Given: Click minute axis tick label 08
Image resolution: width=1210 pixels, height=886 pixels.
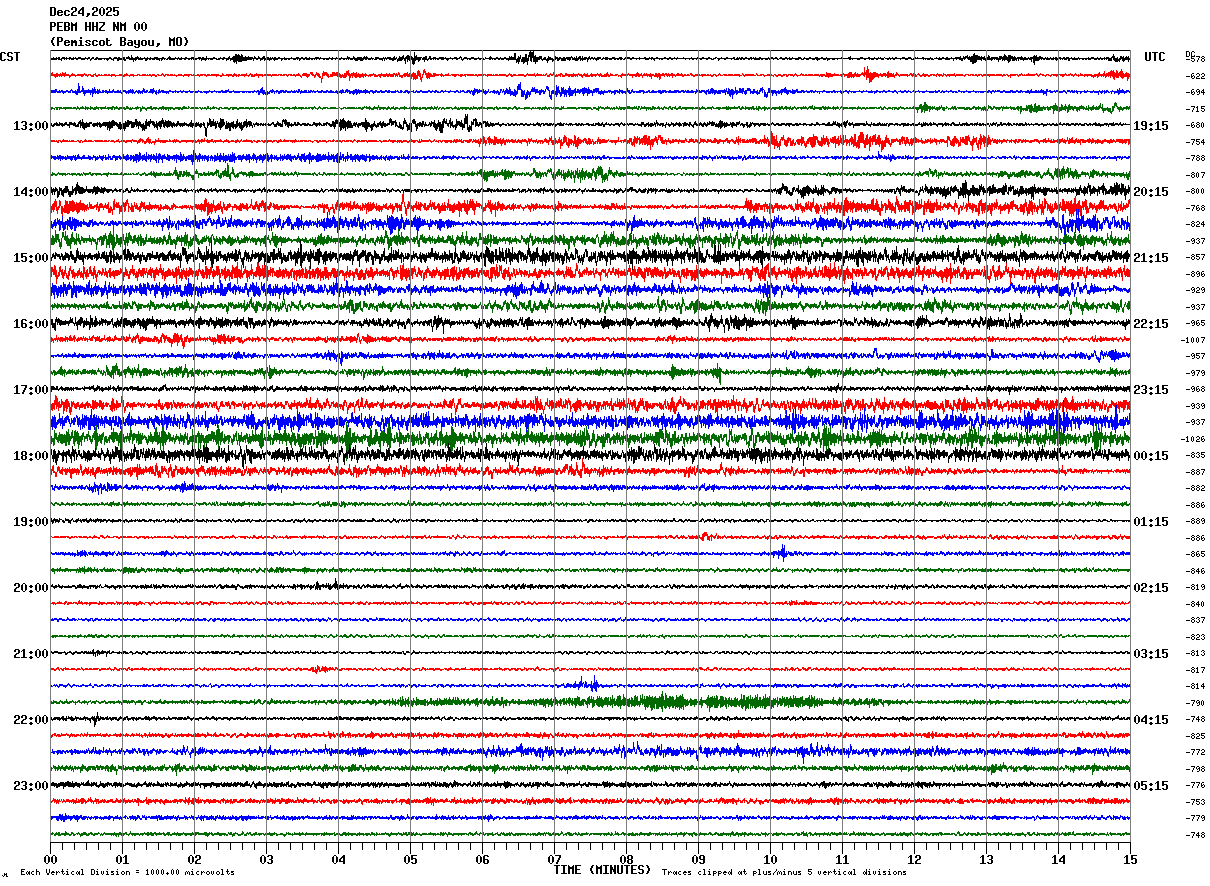Looking at the screenshot, I should [626, 859].
